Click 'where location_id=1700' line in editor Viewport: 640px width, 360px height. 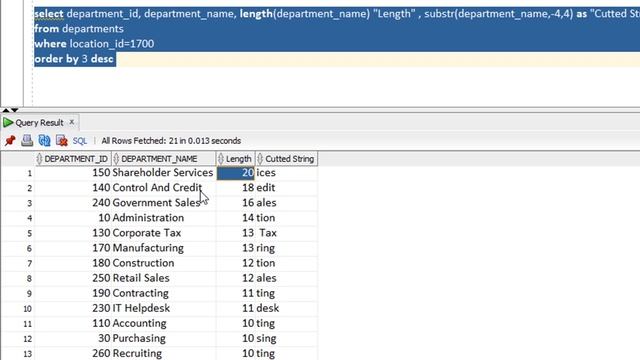(94, 44)
